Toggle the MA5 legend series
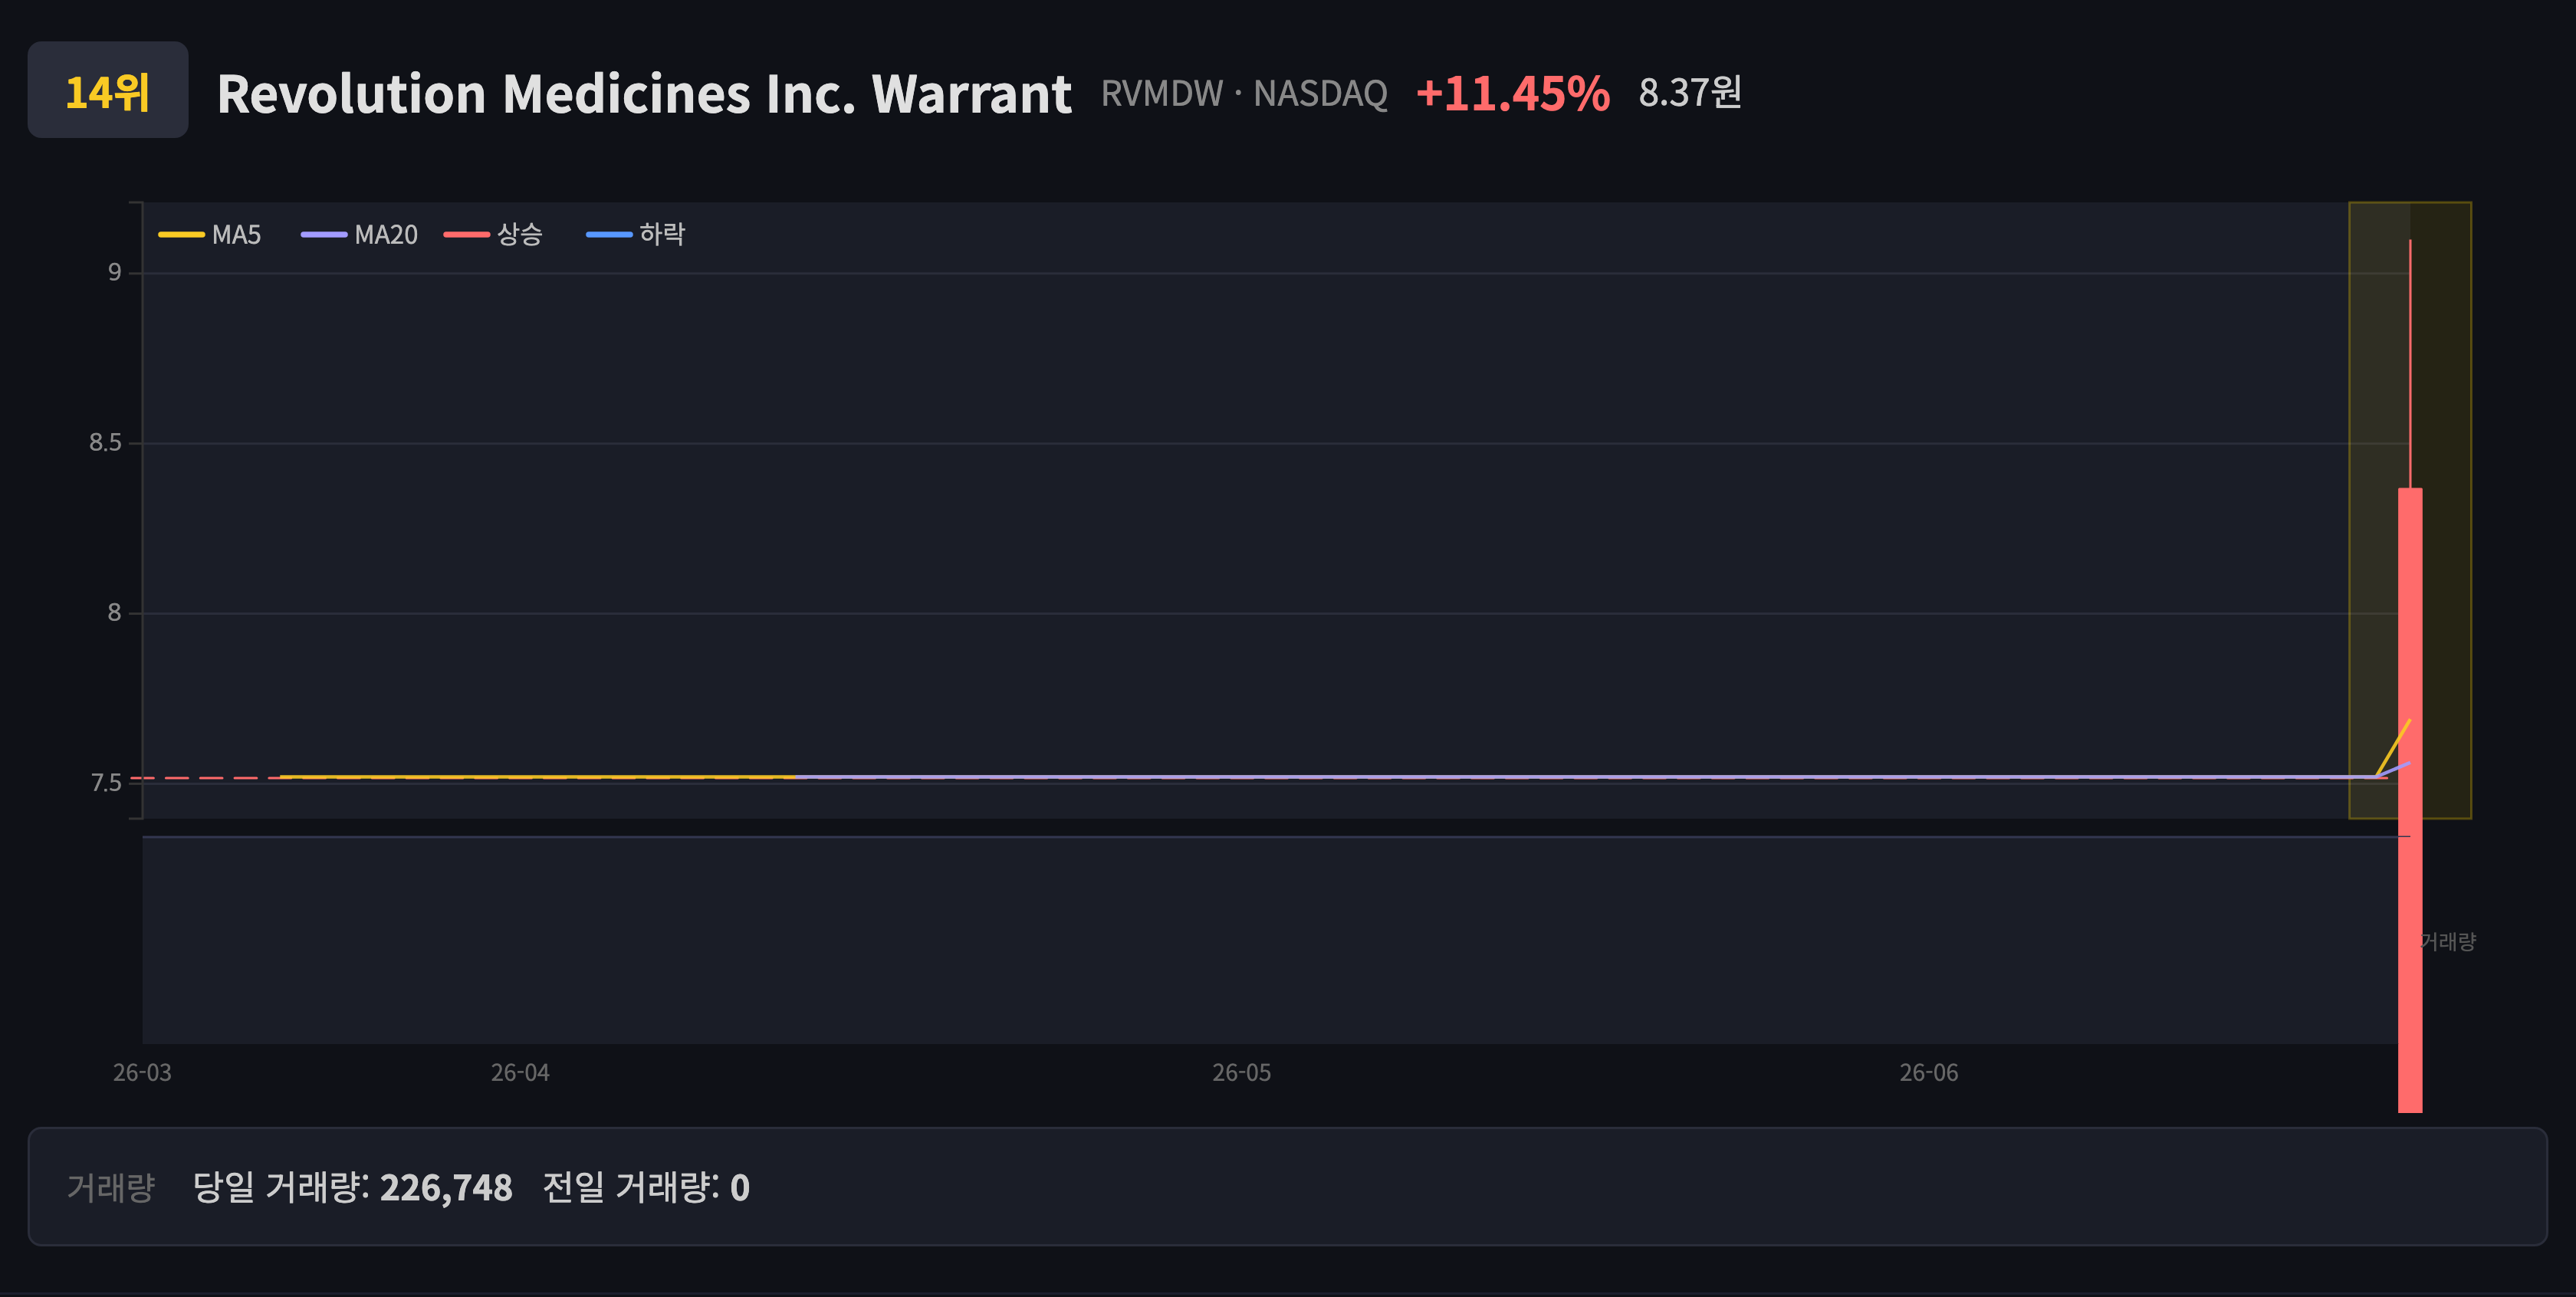The width and height of the screenshot is (2576, 1297). click(x=210, y=235)
